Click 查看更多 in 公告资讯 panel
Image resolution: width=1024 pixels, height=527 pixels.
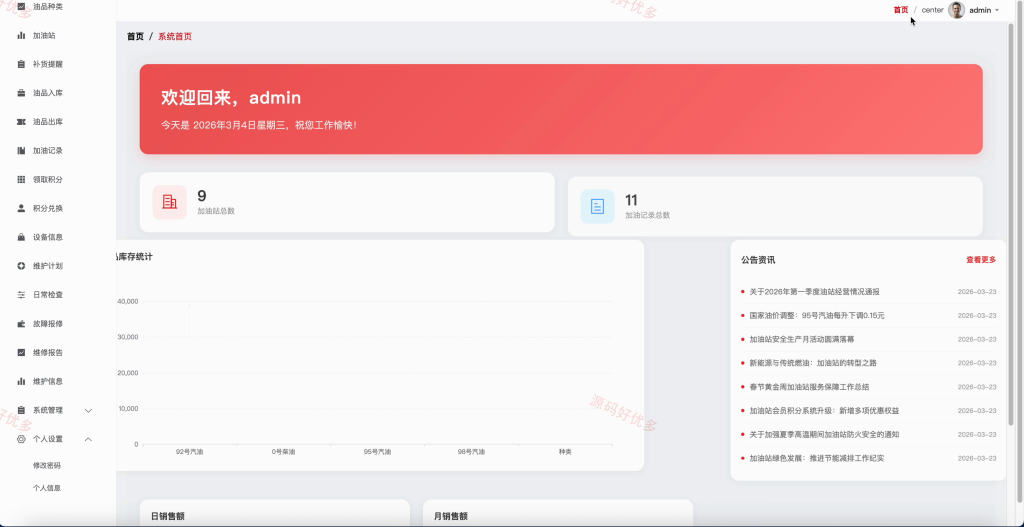pyautogui.click(x=982, y=259)
